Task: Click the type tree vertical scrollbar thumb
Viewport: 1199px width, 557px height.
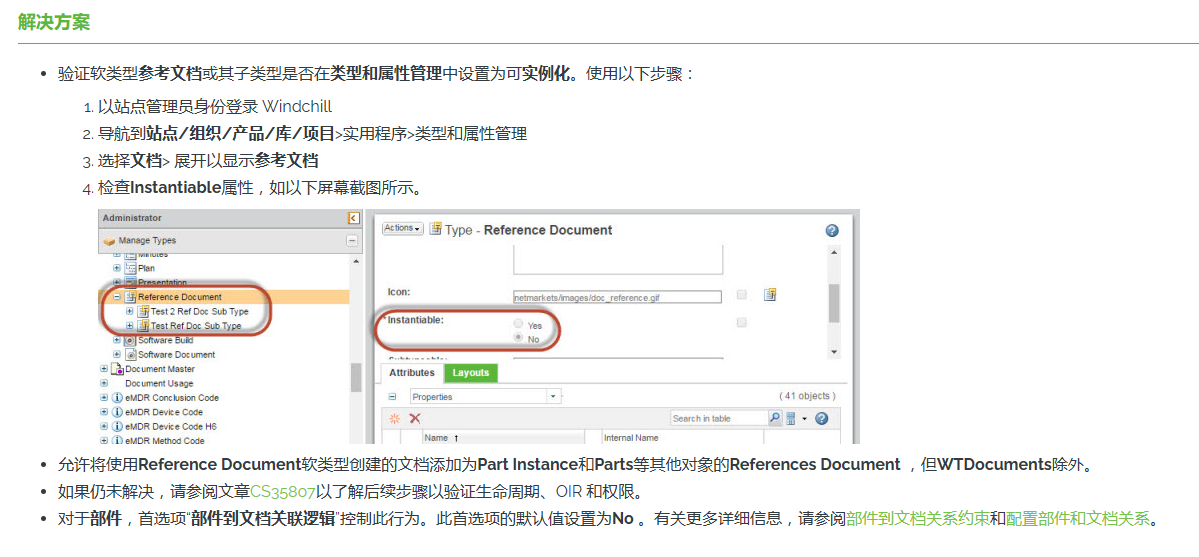Action: click(356, 377)
